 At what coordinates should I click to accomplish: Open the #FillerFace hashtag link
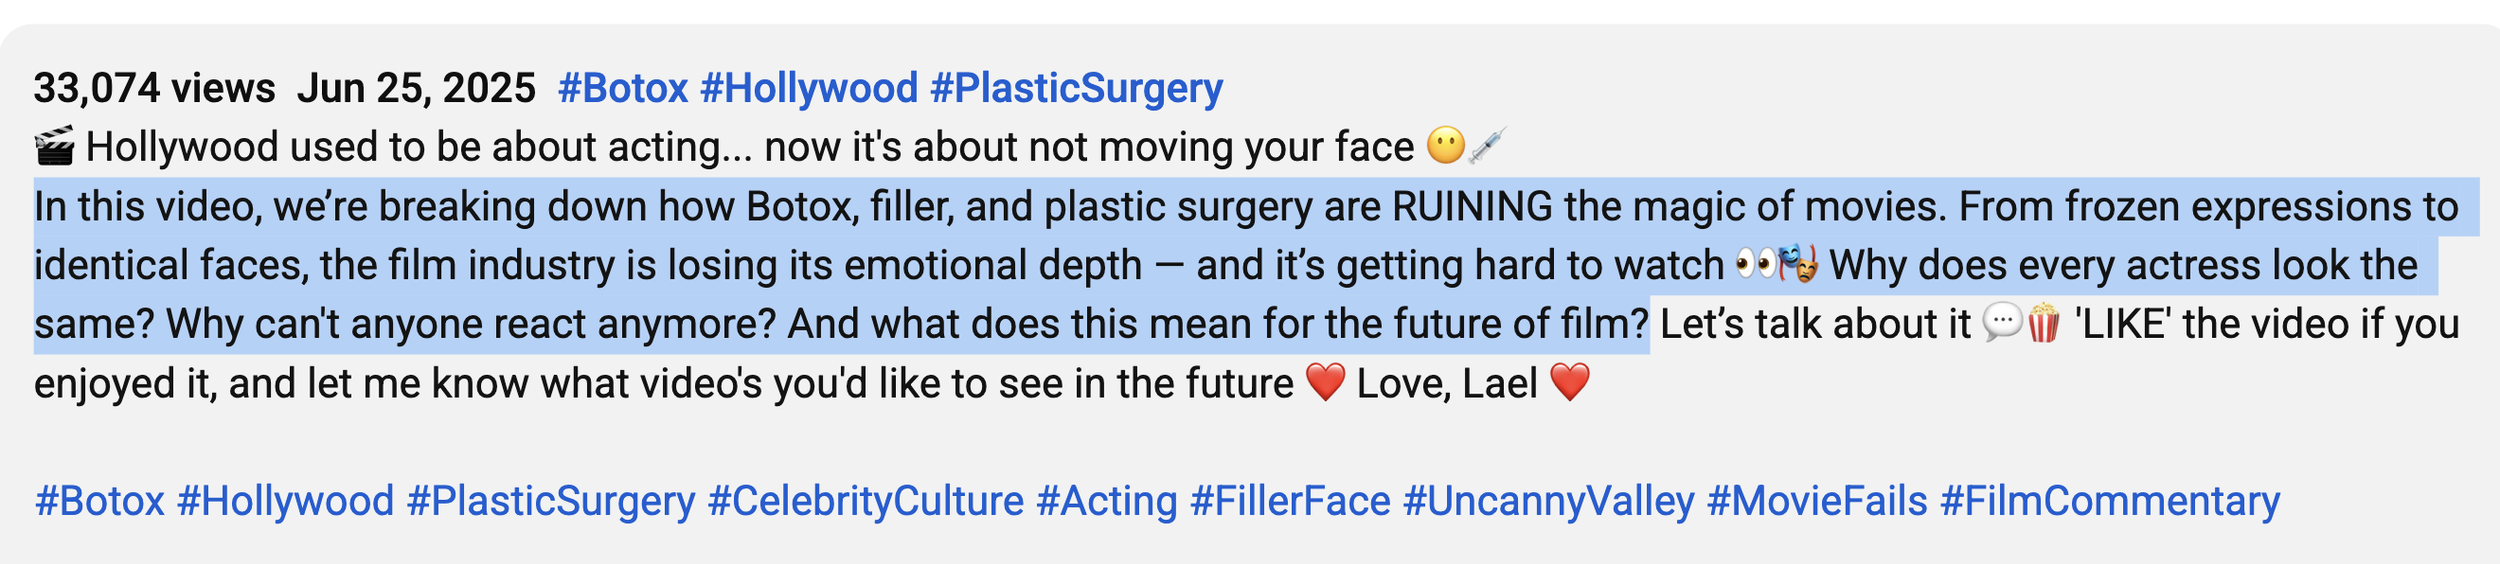coord(1290,501)
